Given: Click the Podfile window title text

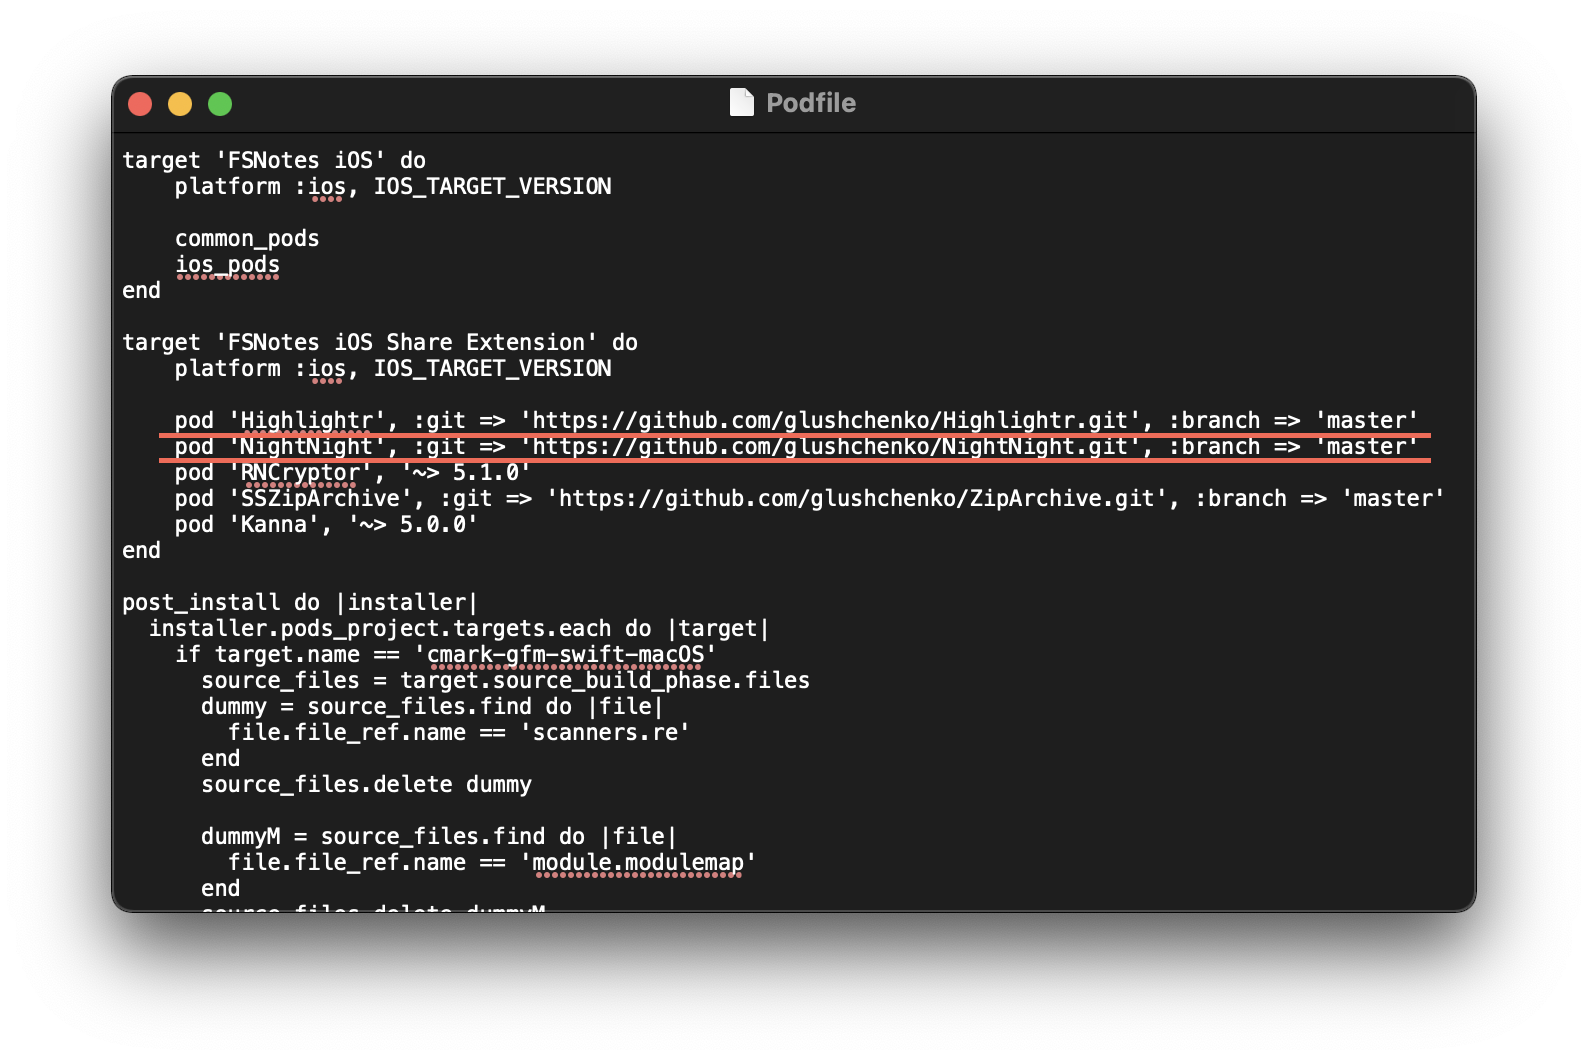Looking at the screenshot, I should click(x=810, y=103).
